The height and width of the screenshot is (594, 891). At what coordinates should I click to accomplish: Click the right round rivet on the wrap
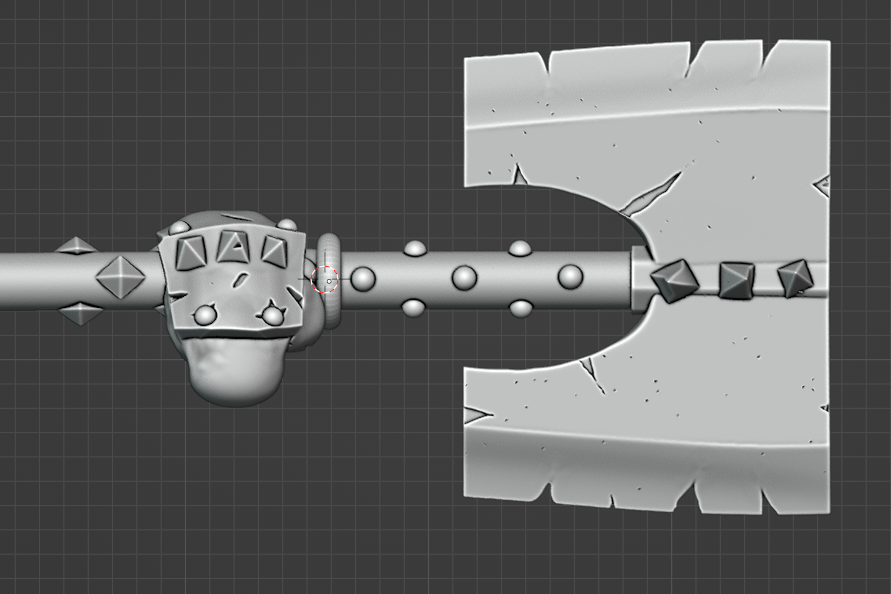(x=271, y=317)
